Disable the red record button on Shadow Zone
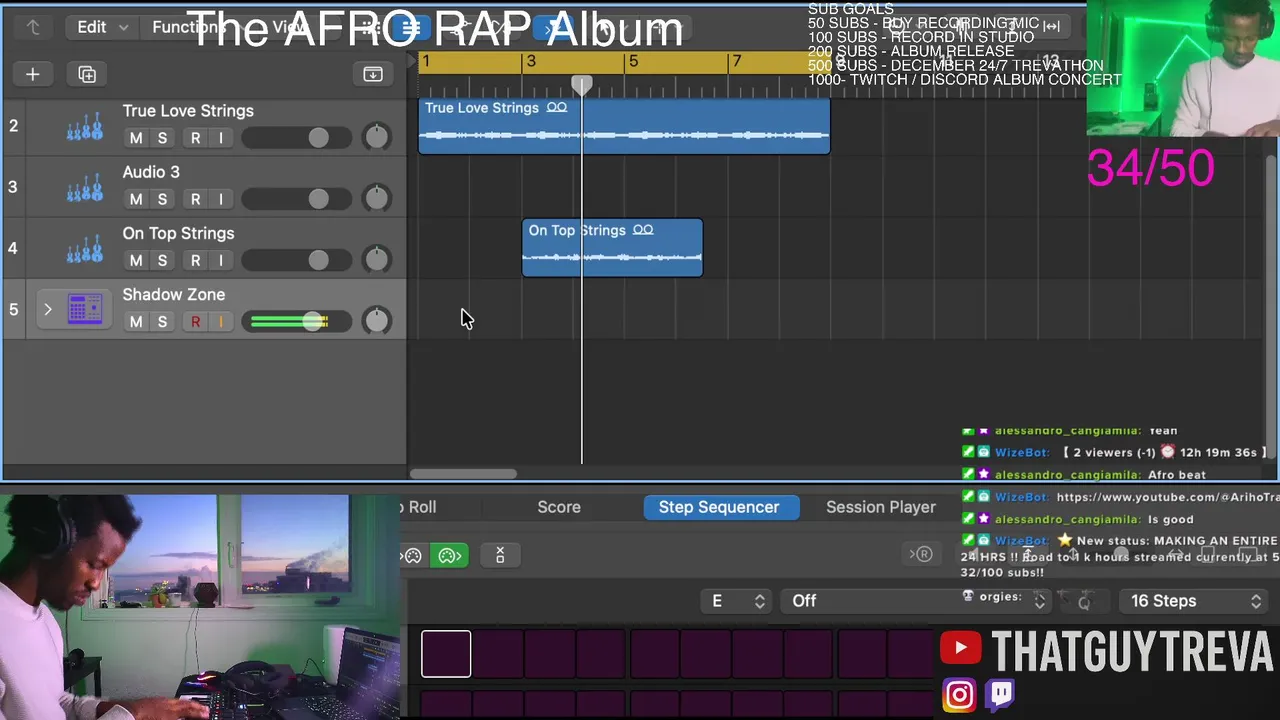The image size is (1280, 720). (x=195, y=321)
